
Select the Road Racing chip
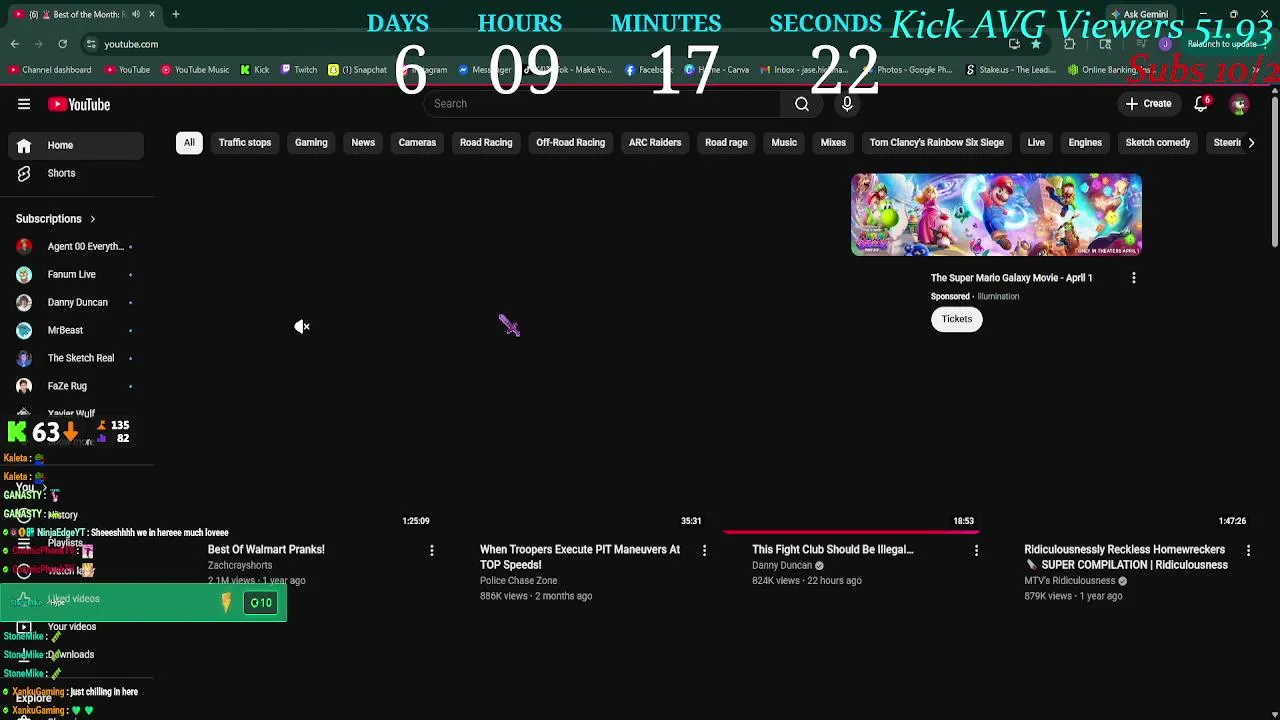(486, 143)
